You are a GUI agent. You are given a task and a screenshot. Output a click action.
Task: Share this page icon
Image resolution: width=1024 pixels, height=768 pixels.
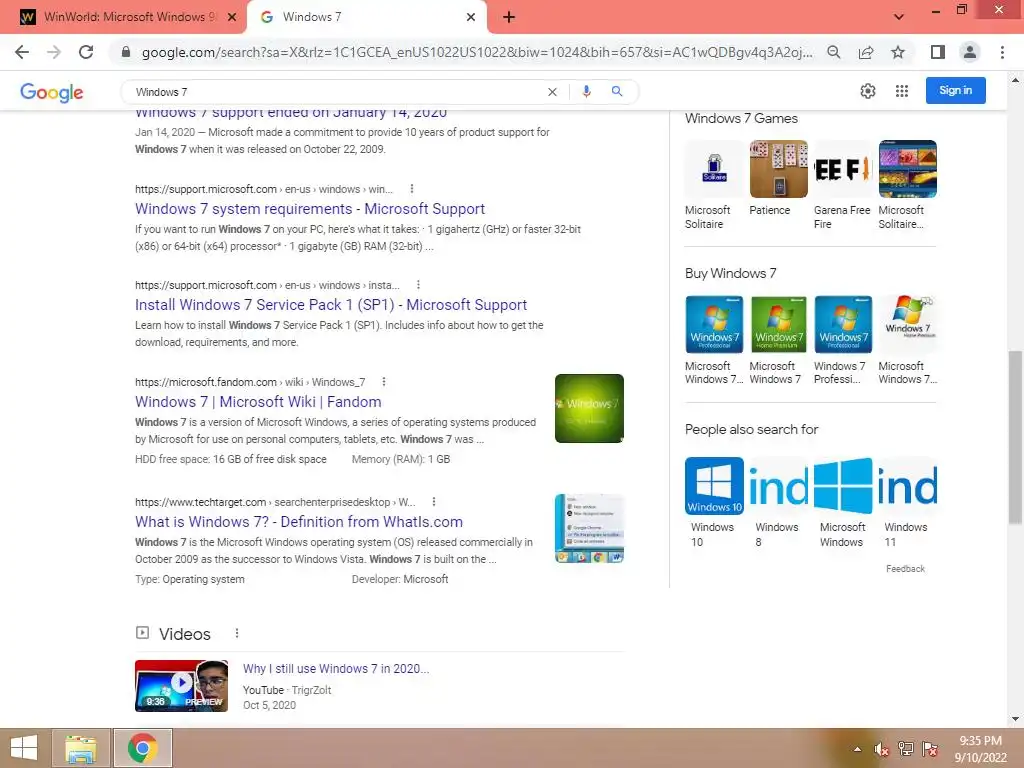point(866,52)
